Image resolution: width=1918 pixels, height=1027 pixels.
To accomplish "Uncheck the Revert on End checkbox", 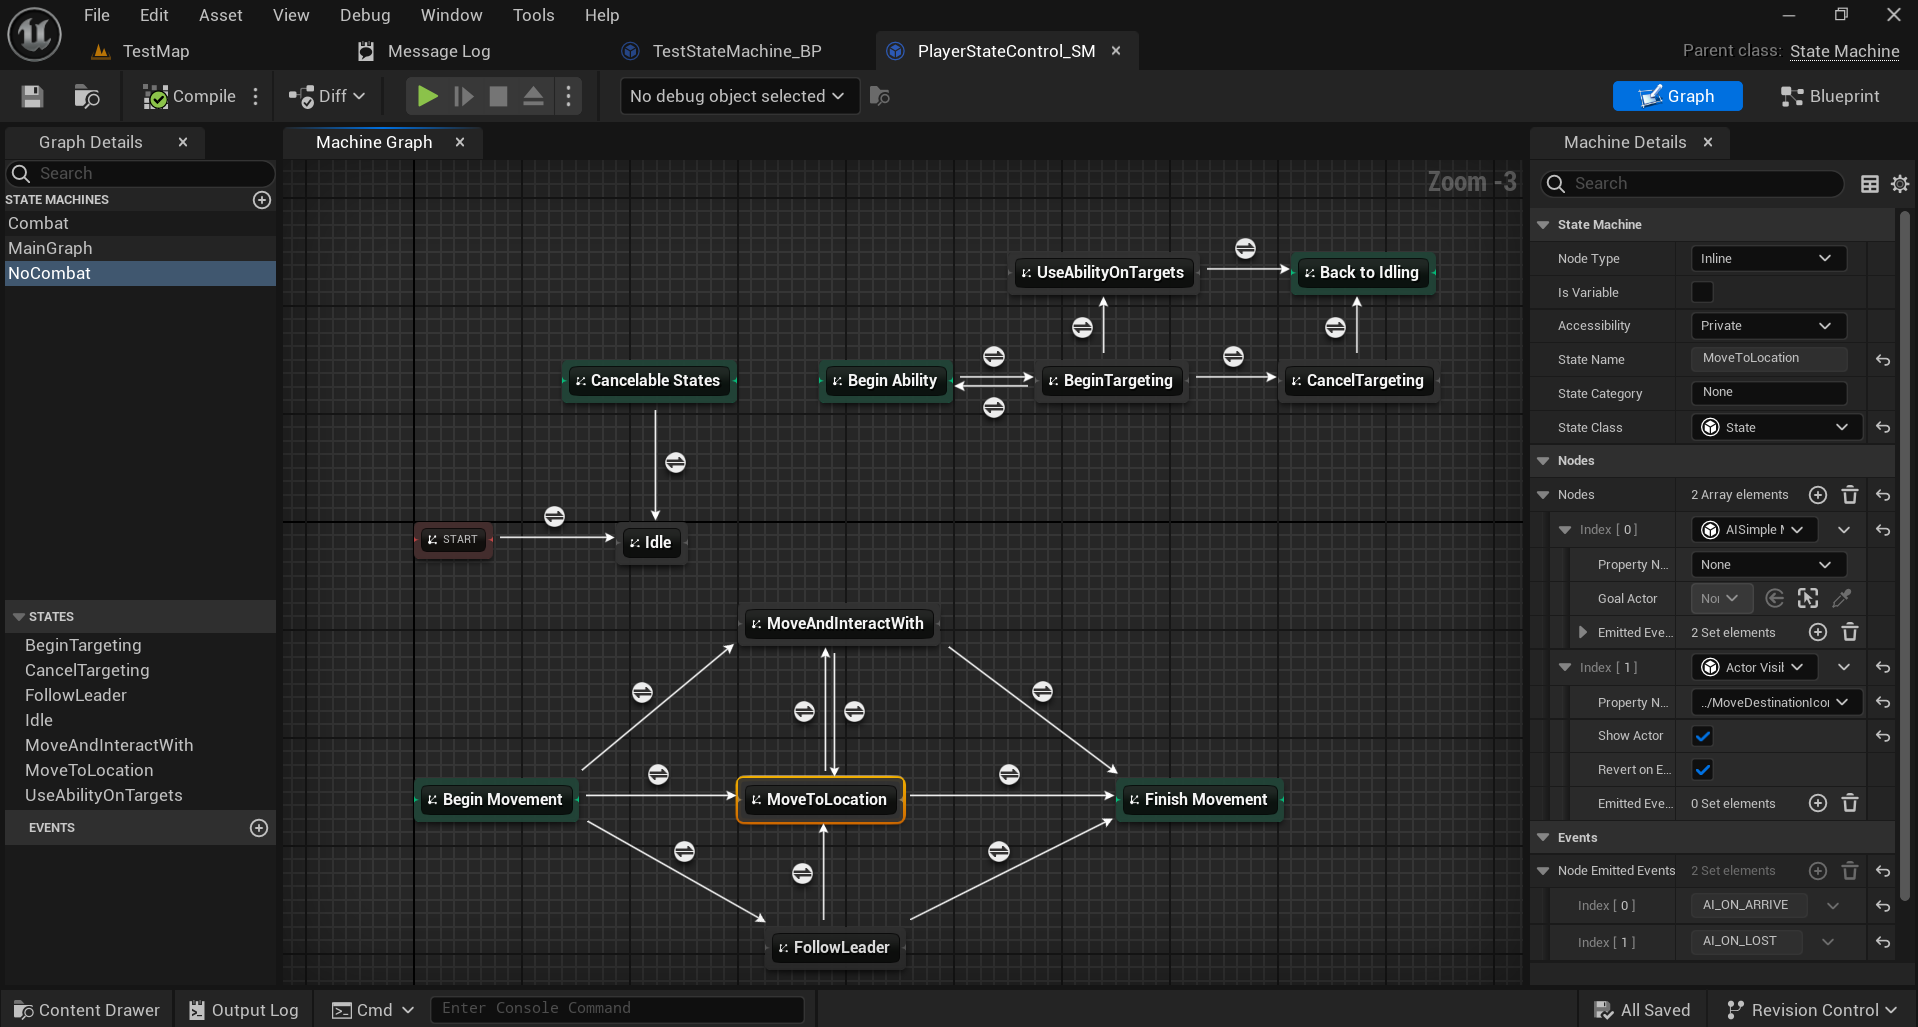I will 1702,770.
